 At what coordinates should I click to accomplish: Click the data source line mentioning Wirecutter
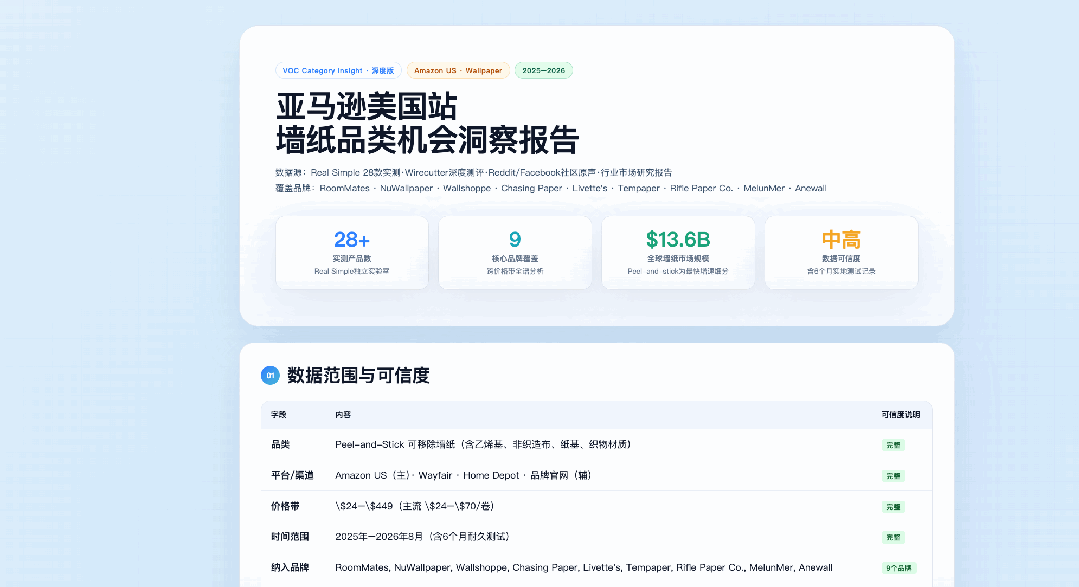[x=473, y=173]
